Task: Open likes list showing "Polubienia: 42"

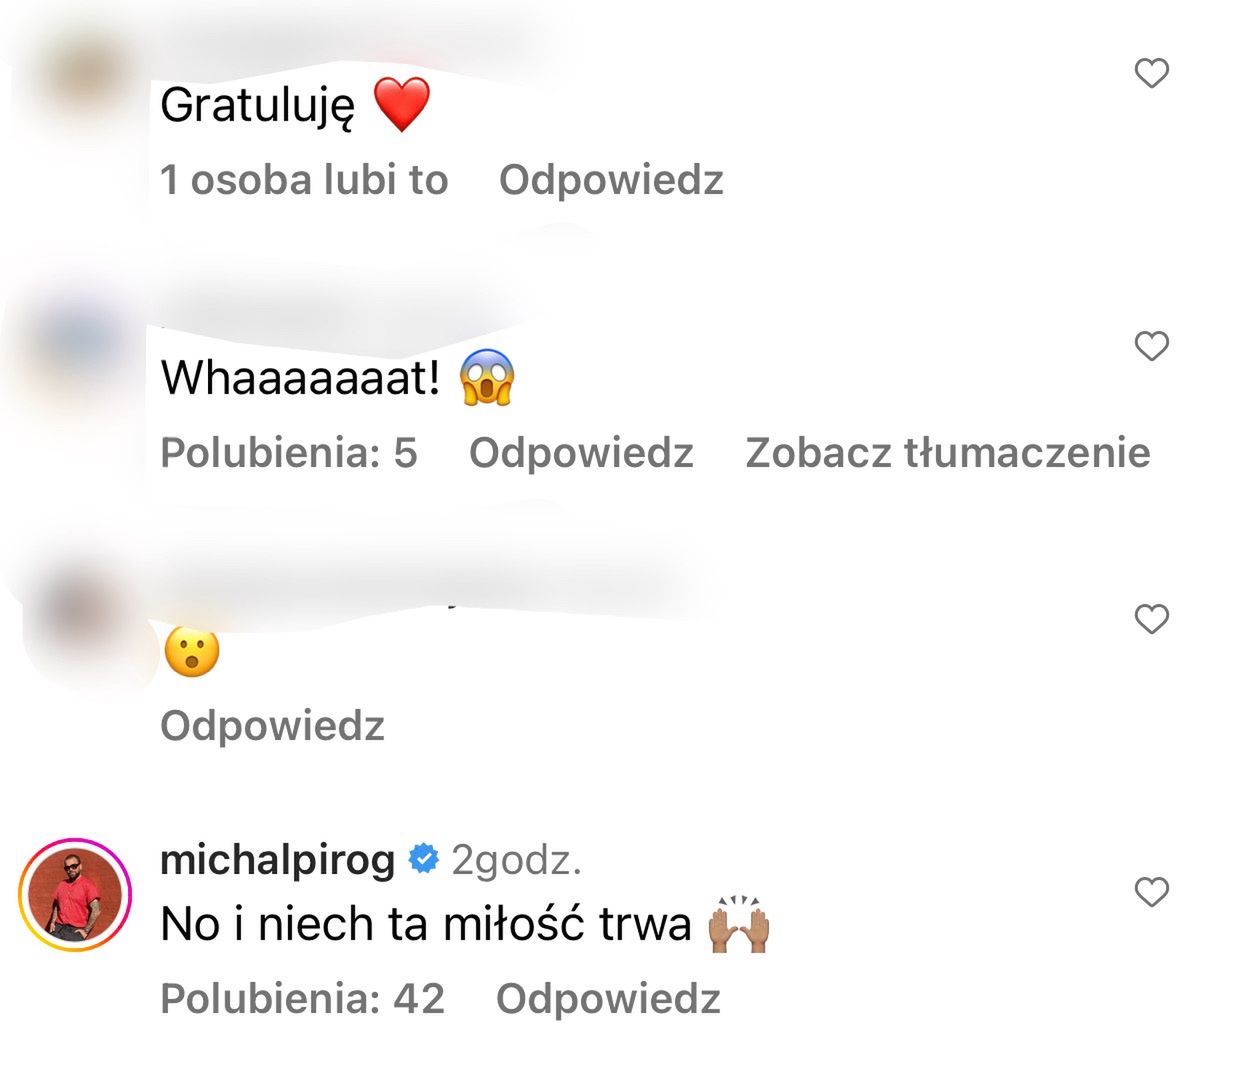Action: 302,999
